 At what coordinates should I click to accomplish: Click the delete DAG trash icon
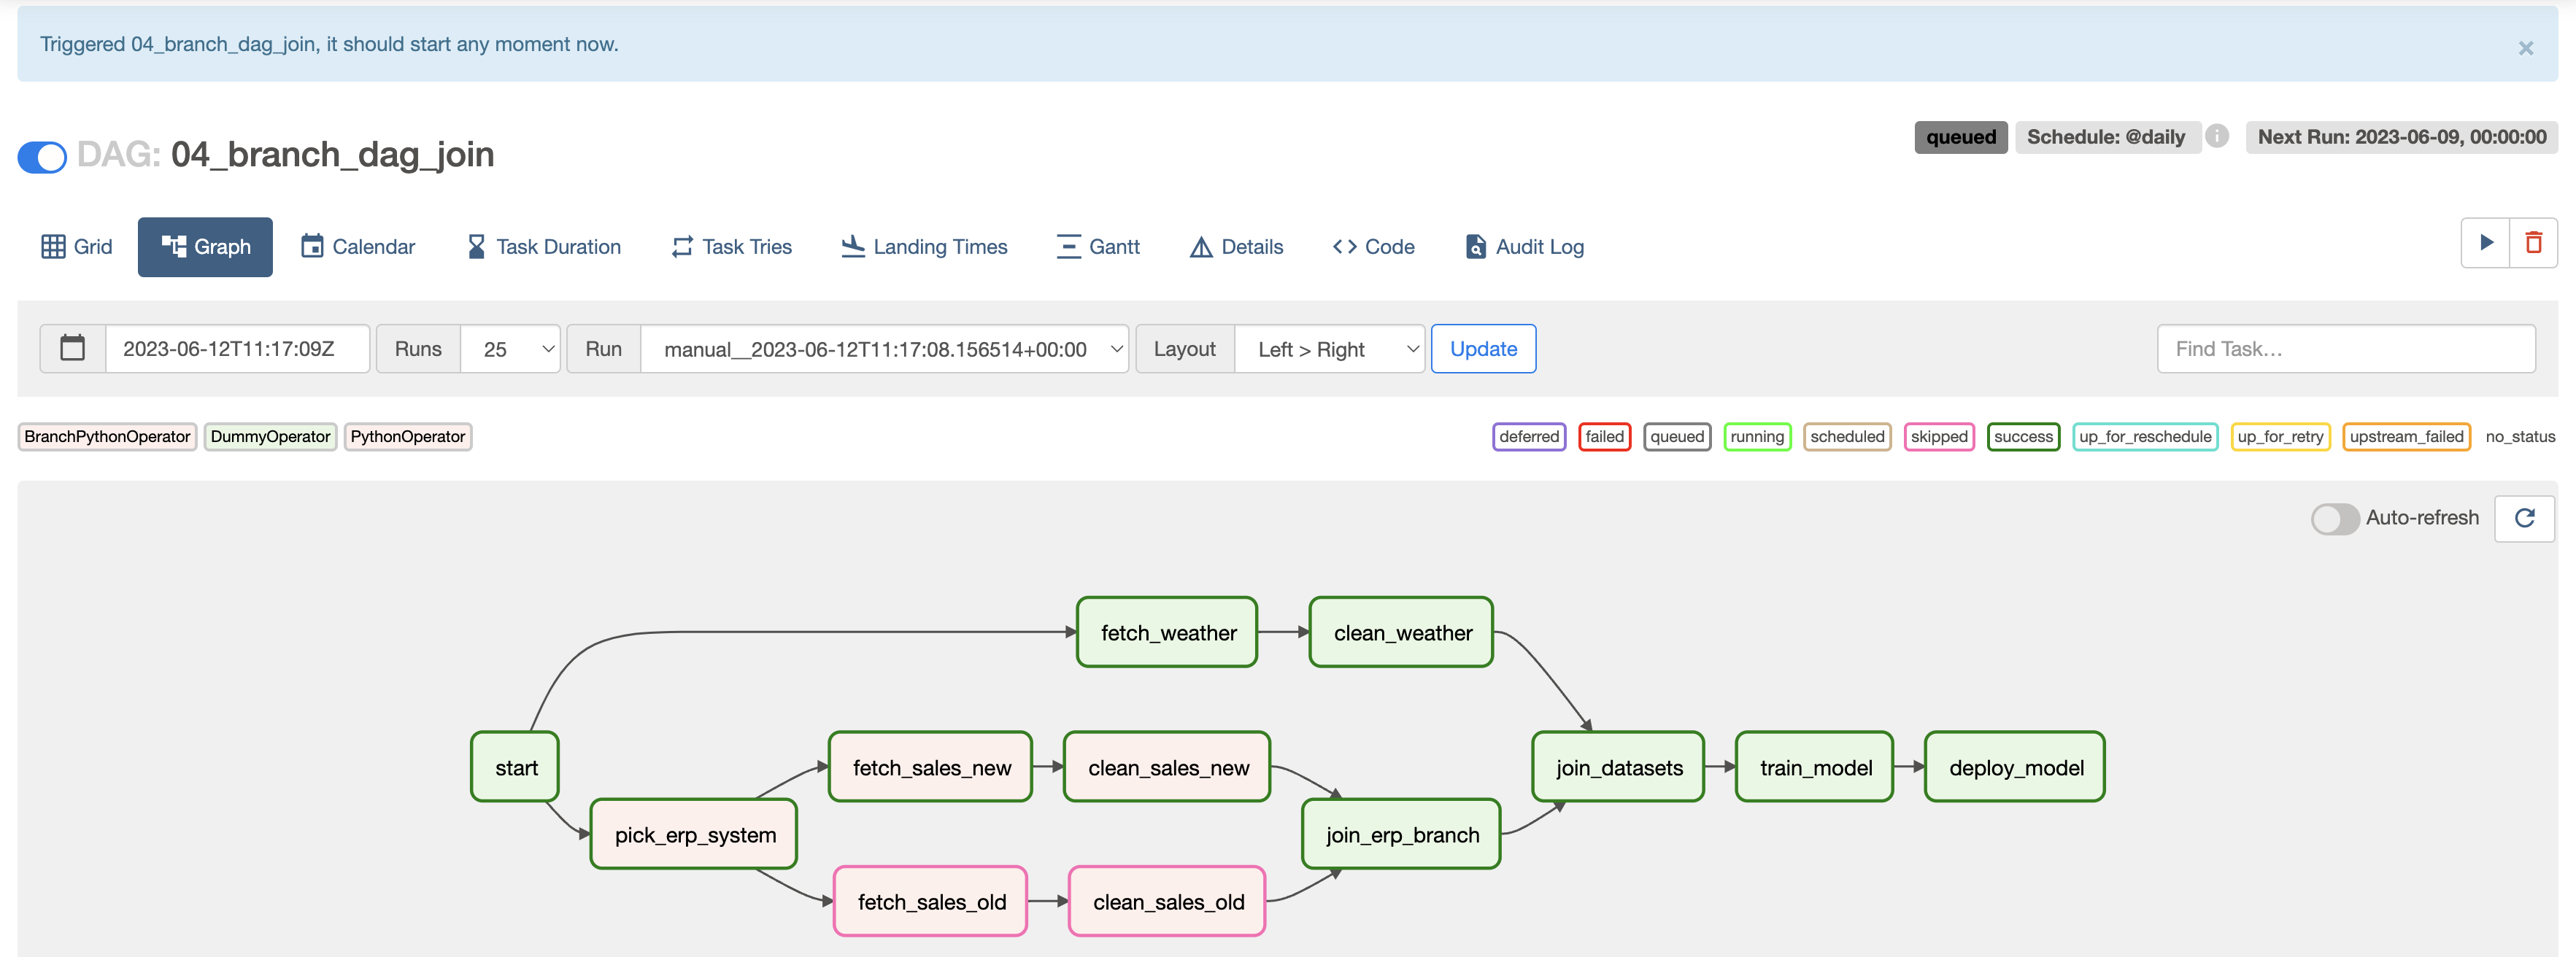(2533, 243)
